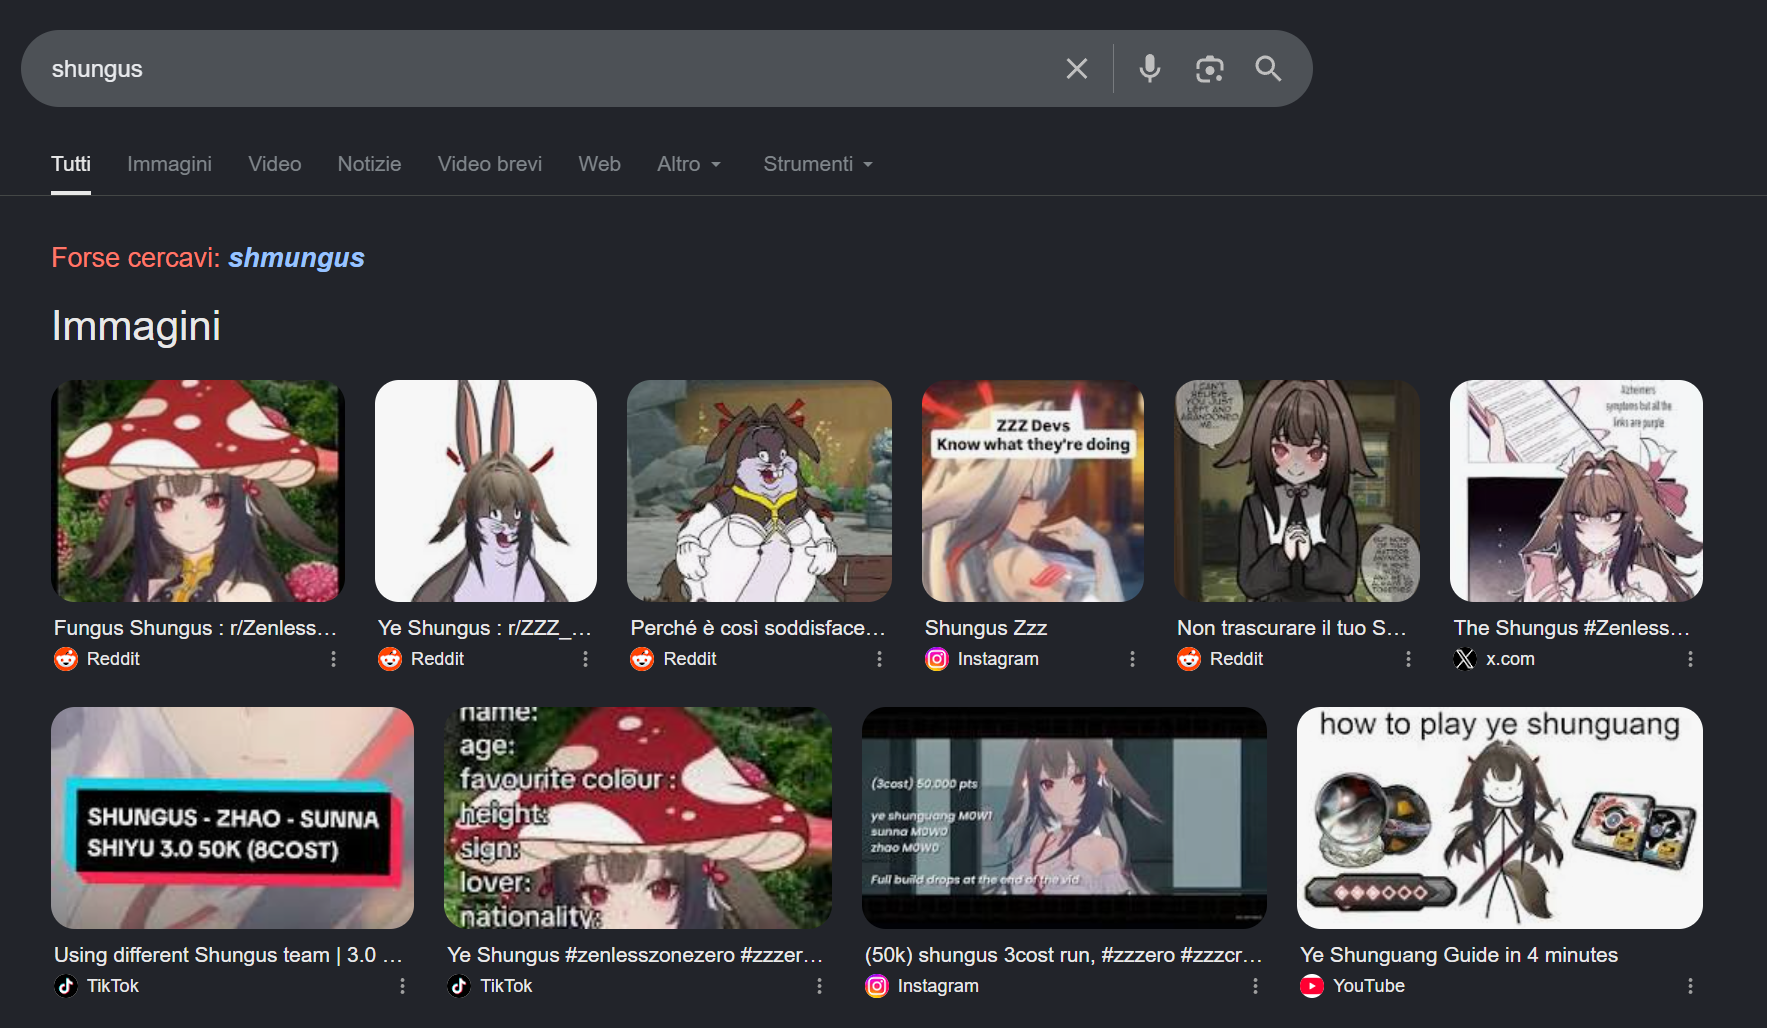This screenshot has width=1767, height=1028.
Task: Click Reddit icon under Ye Shungus : r/ZZZ
Action: tap(390, 659)
